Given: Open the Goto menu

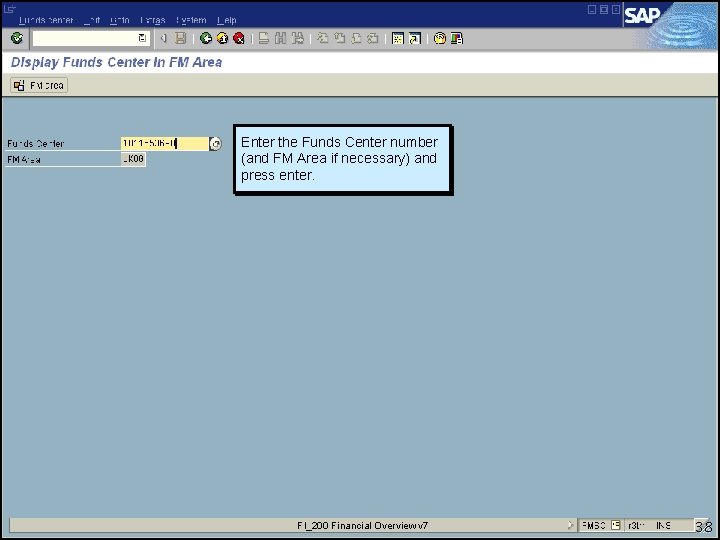Looking at the screenshot, I should click(119, 20).
